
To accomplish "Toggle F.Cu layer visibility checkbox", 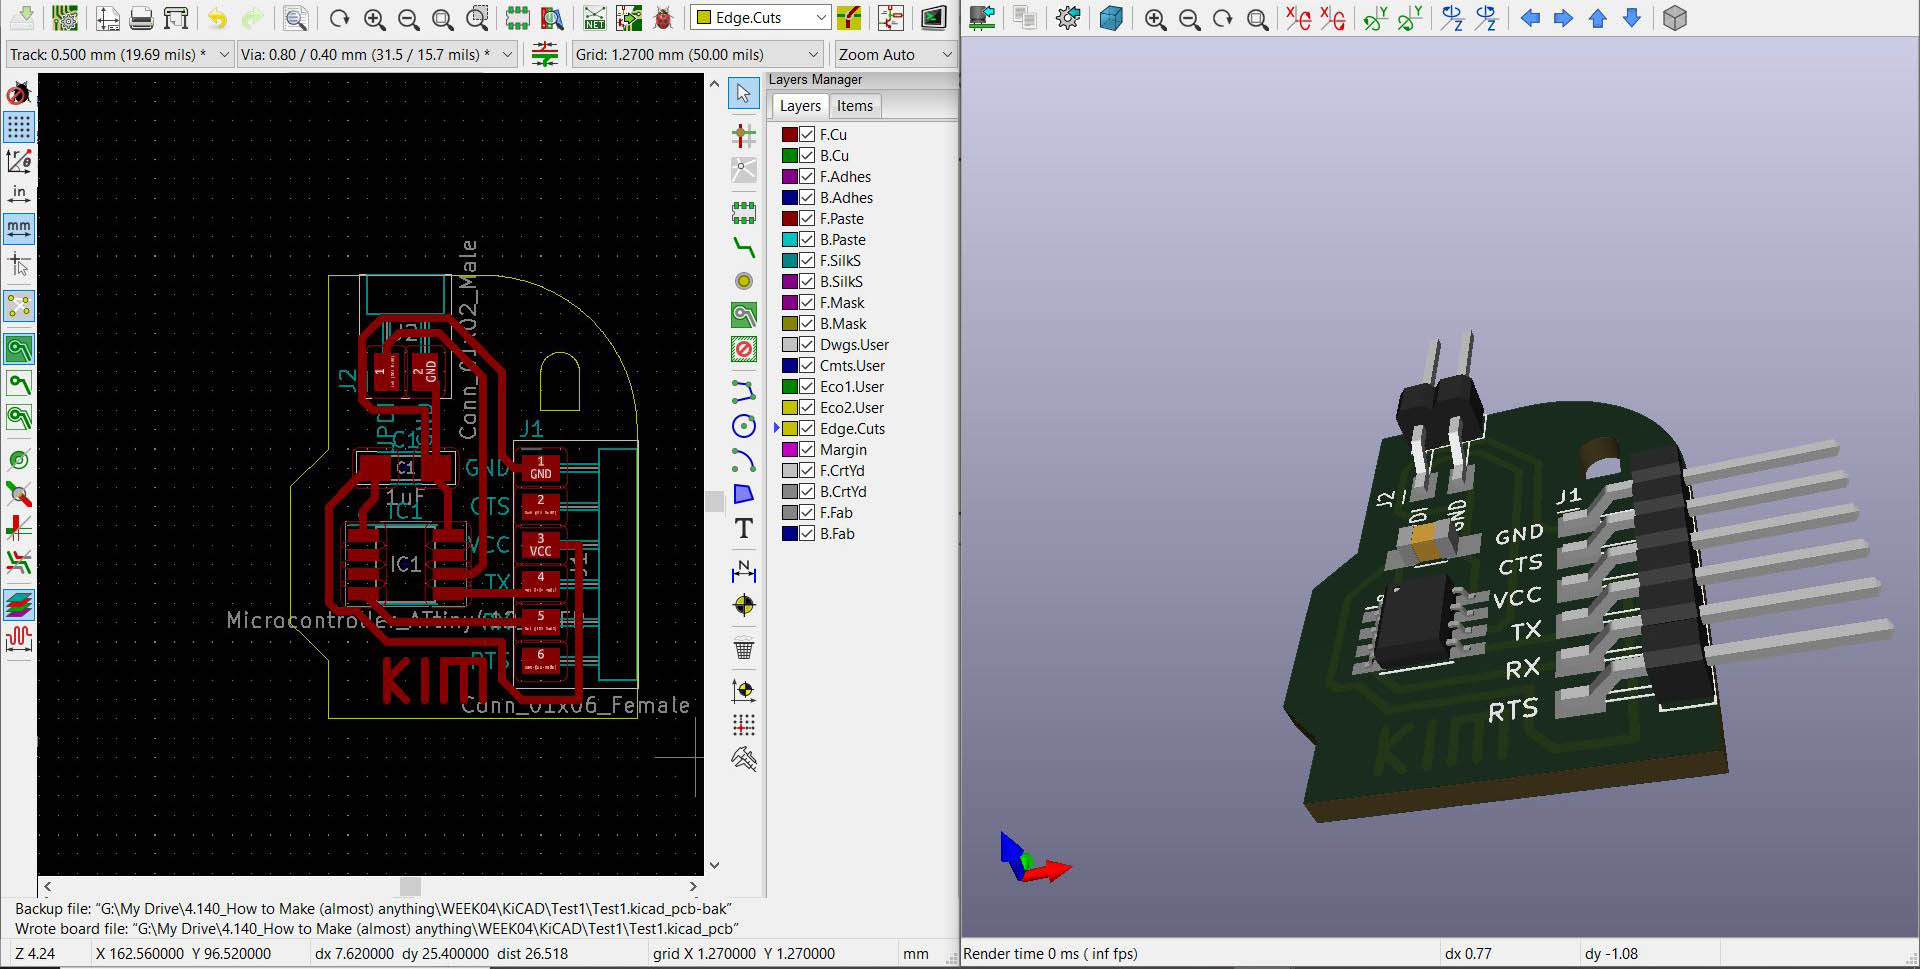I will tap(807, 134).
